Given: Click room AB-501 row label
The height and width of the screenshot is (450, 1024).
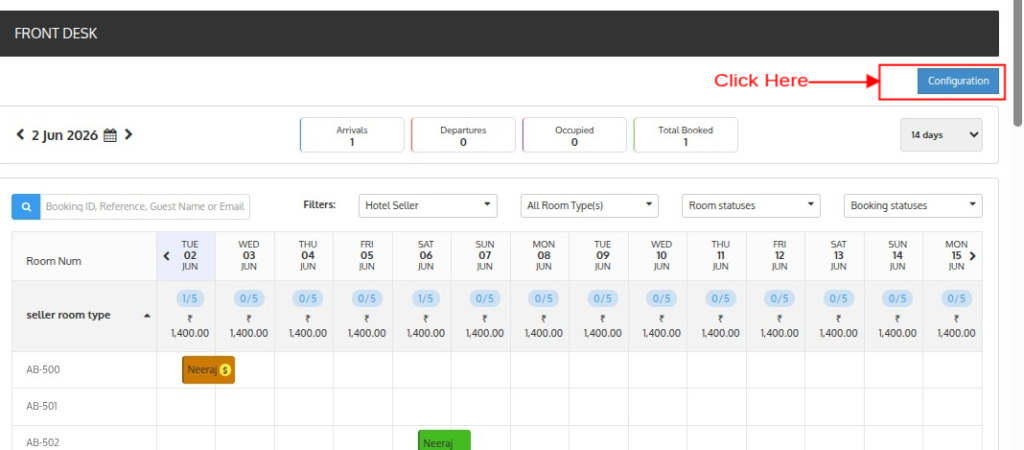Looking at the screenshot, I should point(43,406).
